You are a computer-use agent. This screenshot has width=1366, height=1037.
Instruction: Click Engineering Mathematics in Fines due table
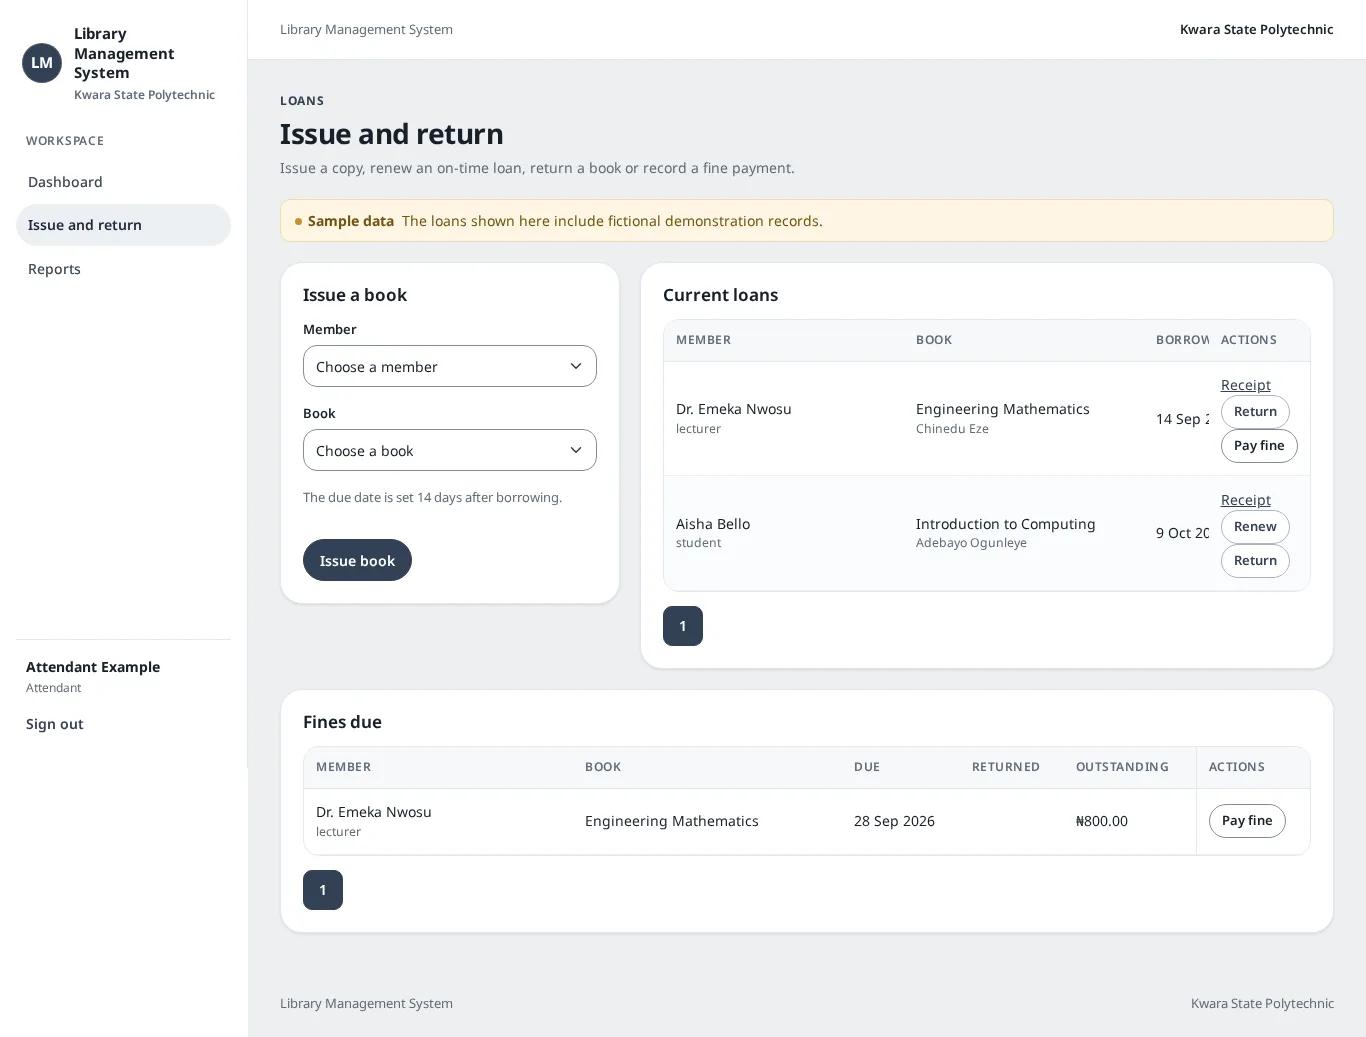coord(672,821)
